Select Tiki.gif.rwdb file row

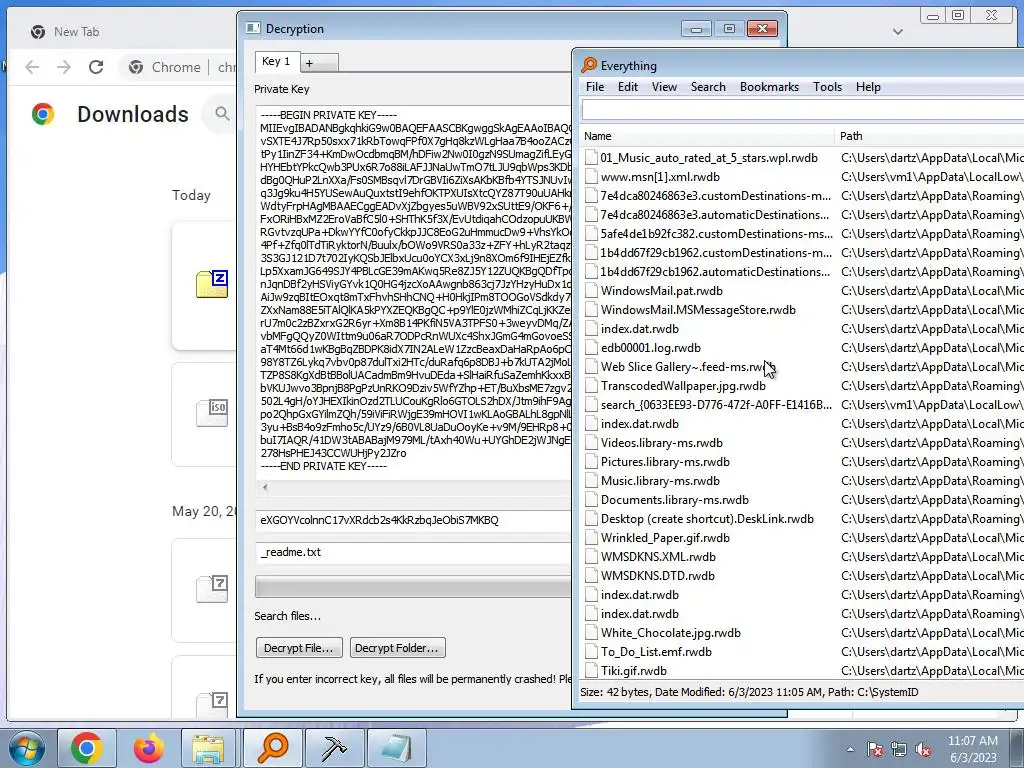point(633,671)
